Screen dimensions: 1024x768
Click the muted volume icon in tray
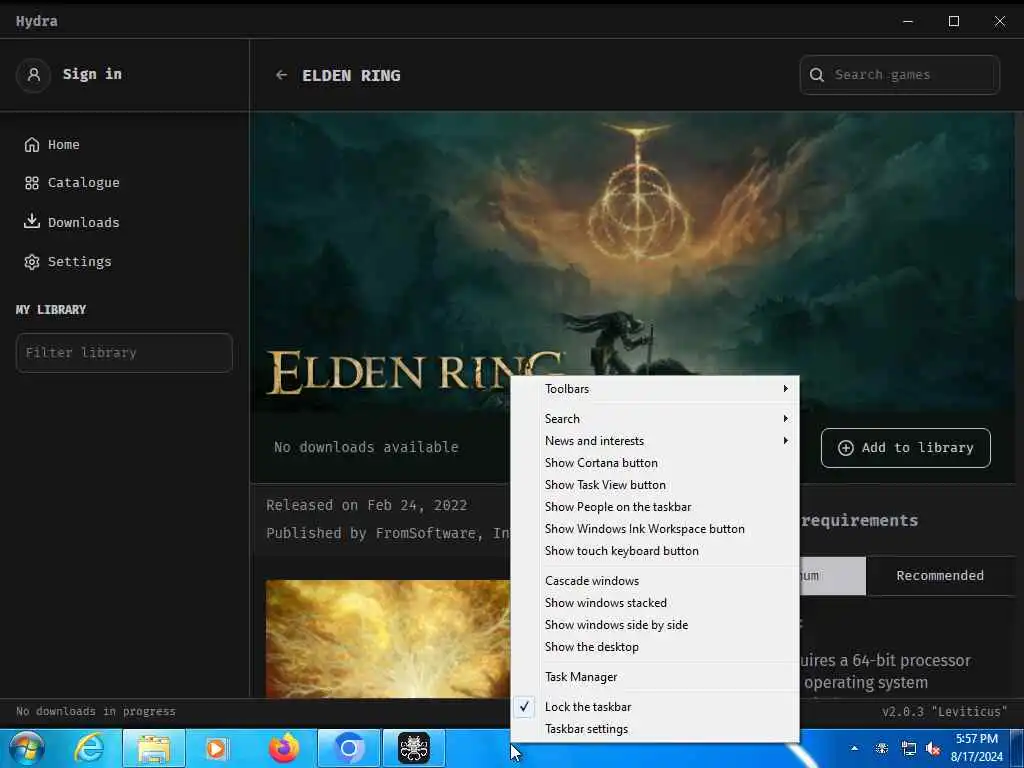click(x=933, y=748)
